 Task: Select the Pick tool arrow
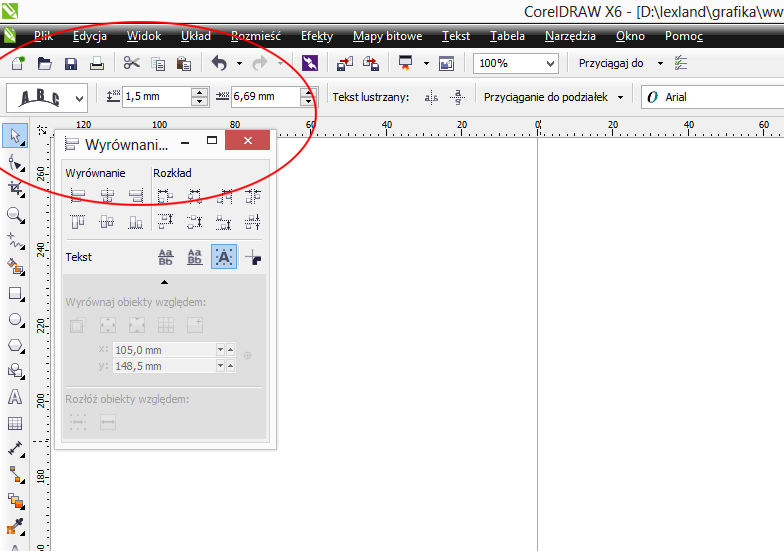[x=15, y=135]
